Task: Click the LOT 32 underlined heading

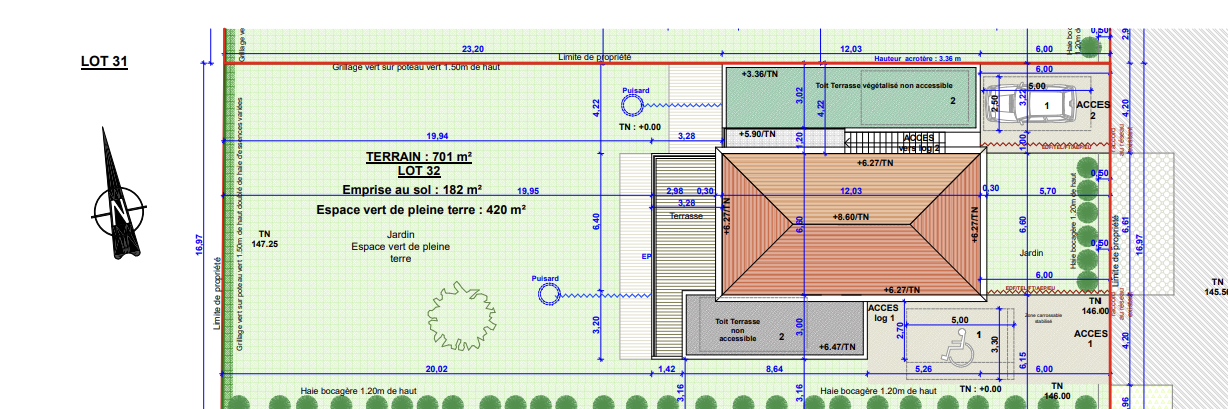Action: (x=418, y=171)
